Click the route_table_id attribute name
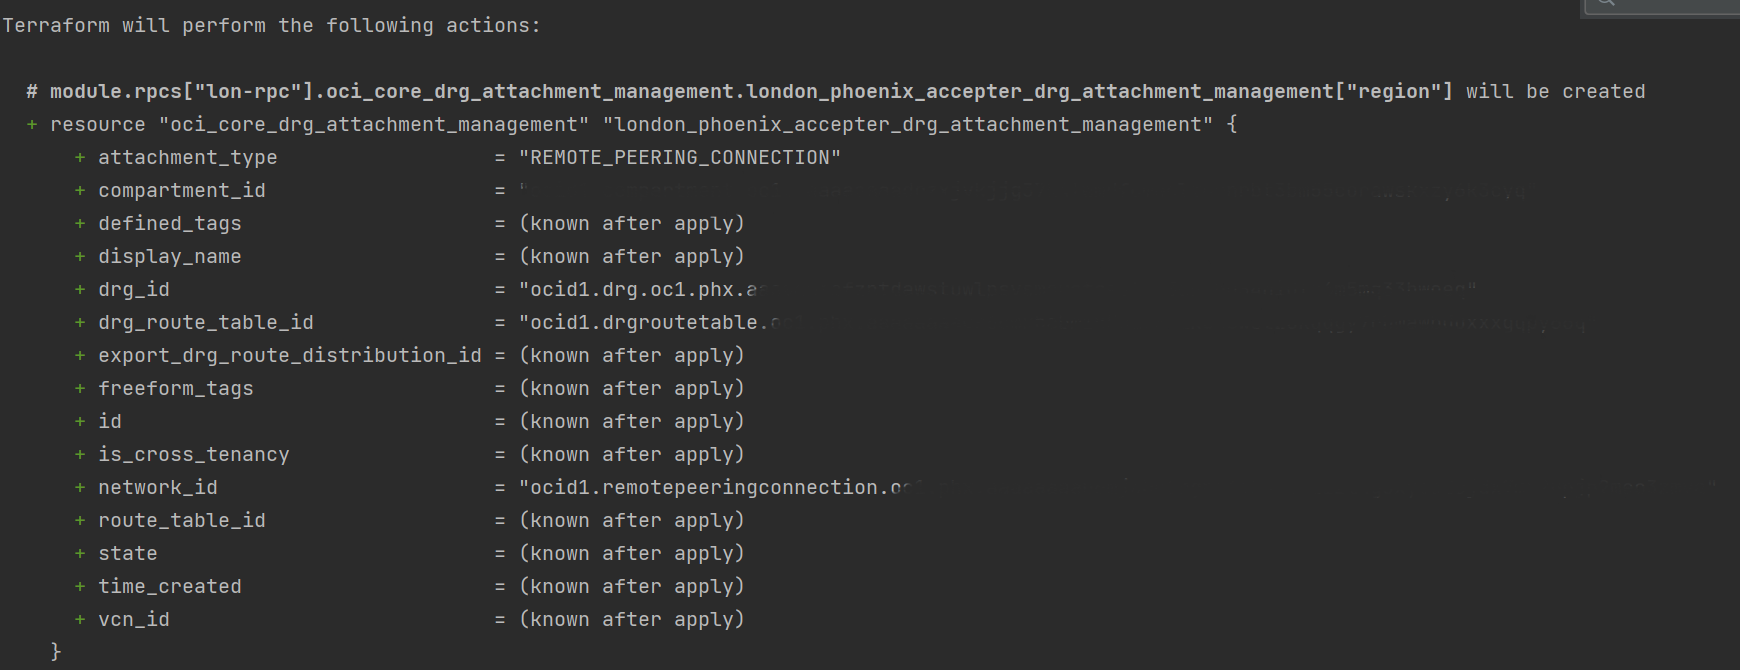The width and height of the screenshot is (1740, 670). coord(181,521)
